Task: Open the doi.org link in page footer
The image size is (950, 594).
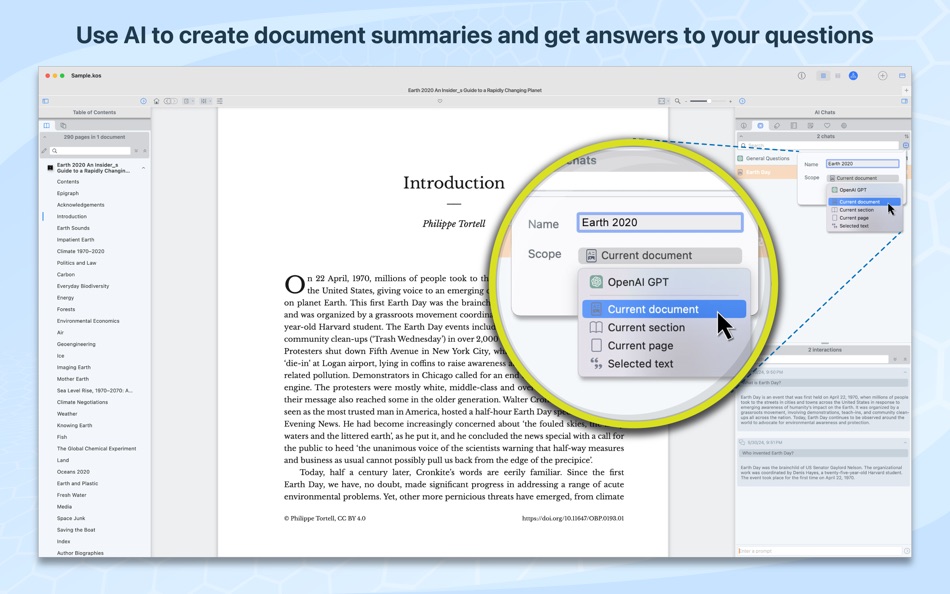Action: [573, 518]
